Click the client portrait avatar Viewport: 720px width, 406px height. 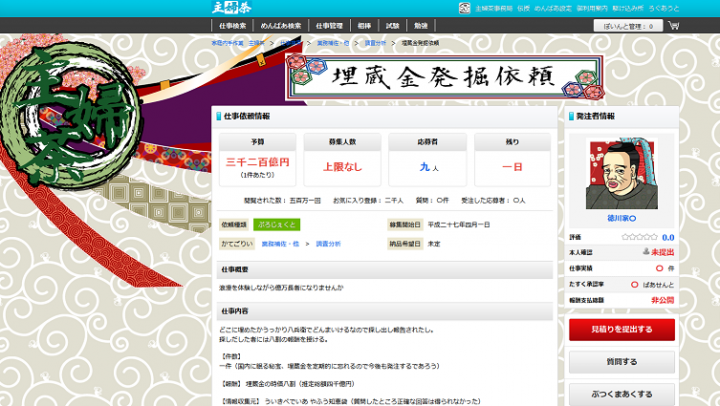click(x=622, y=175)
